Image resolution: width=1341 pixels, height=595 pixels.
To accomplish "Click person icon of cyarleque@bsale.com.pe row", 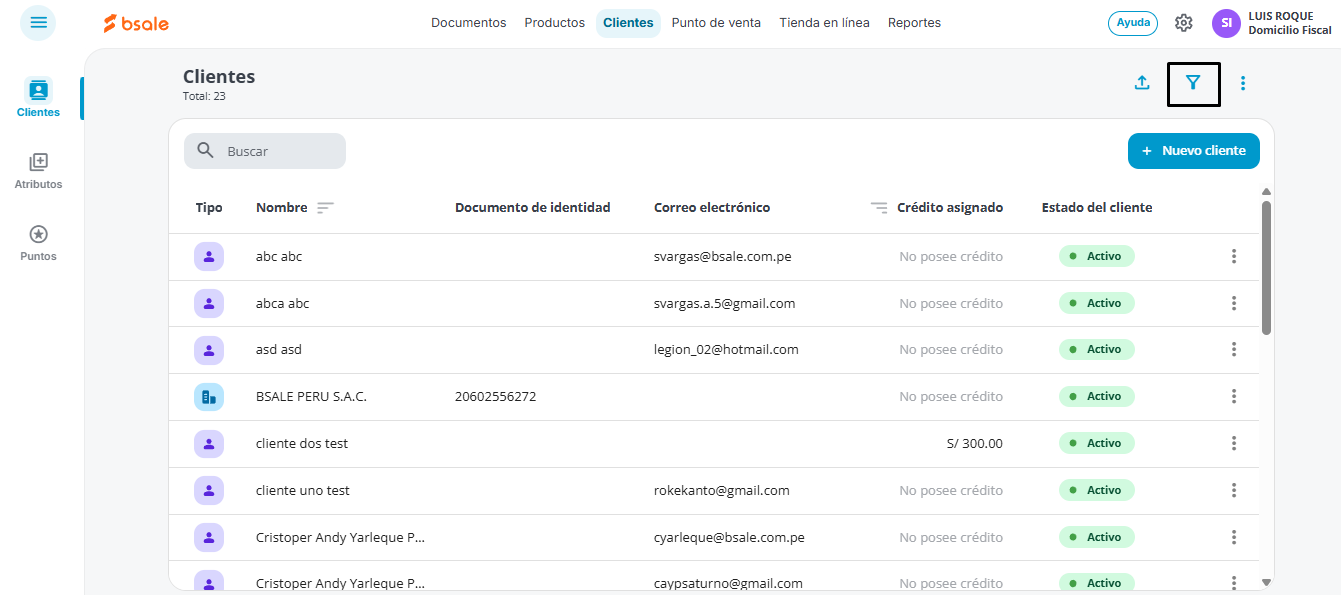I will click(208, 537).
